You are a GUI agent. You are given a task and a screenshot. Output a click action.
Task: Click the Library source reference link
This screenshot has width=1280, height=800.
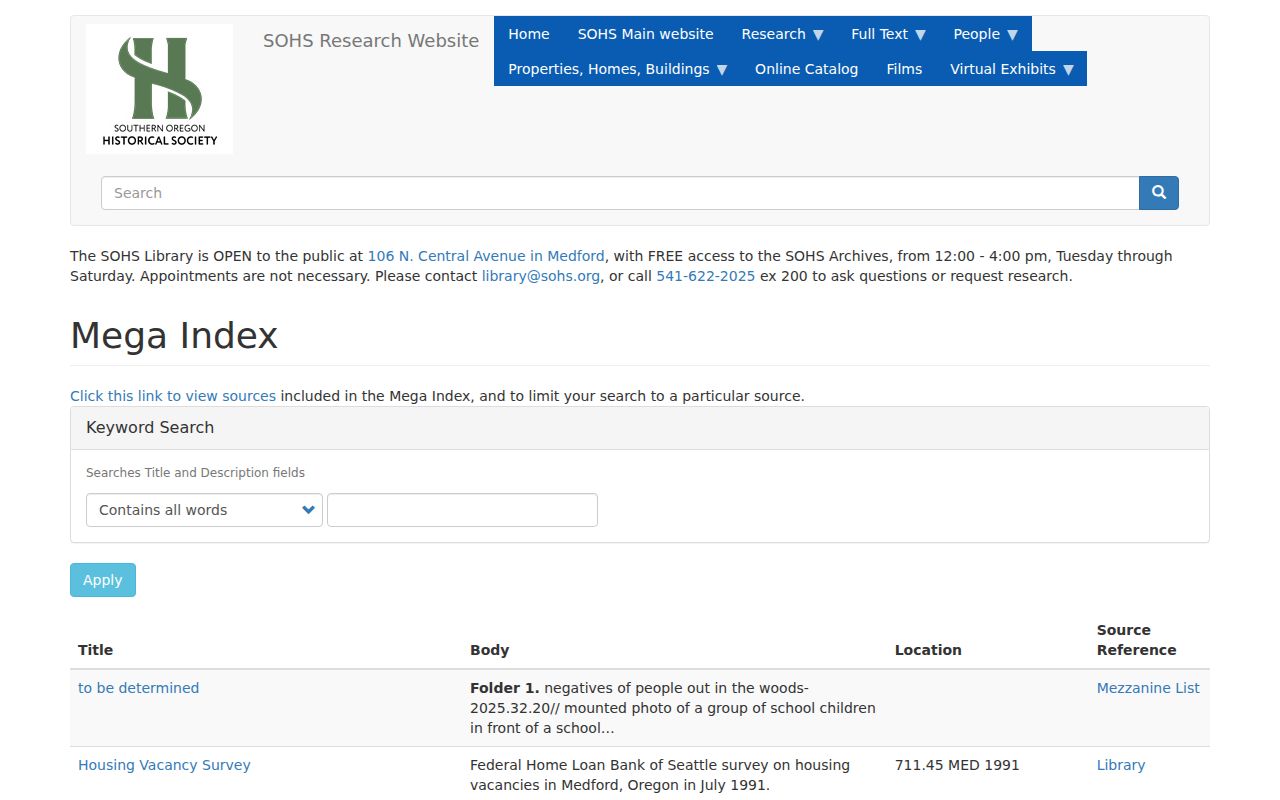(1121, 765)
